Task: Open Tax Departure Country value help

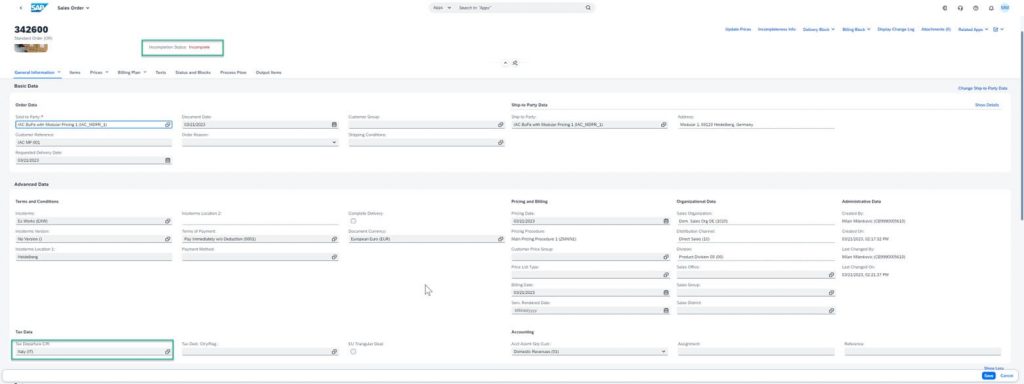Action: (167, 351)
